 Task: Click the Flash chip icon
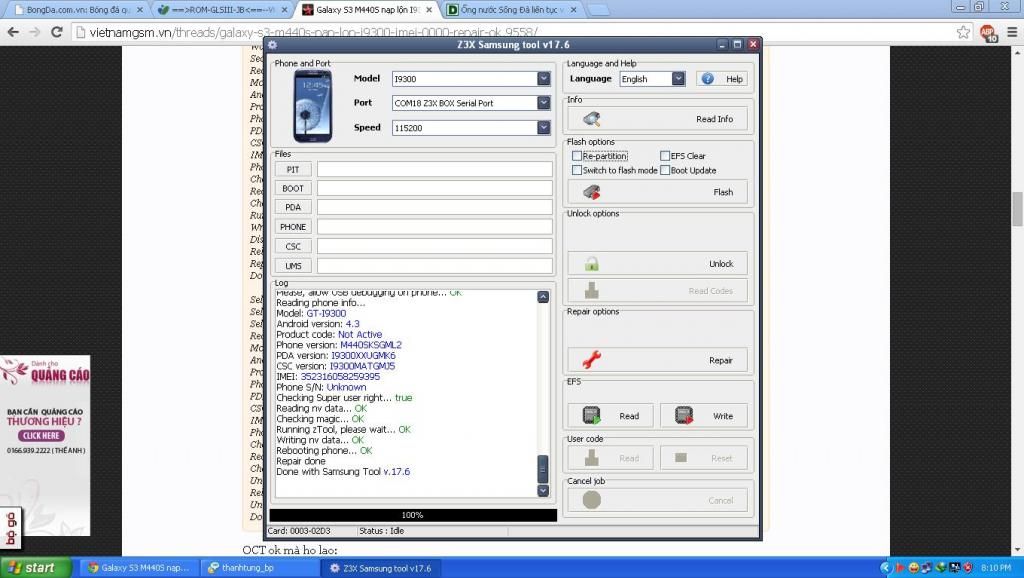click(592, 192)
